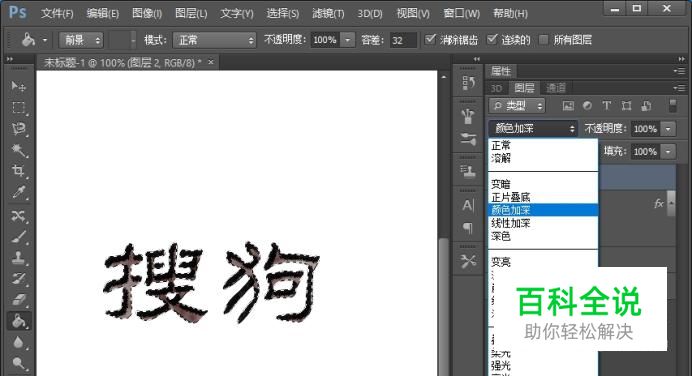The height and width of the screenshot is (376, 692).
Task: Choose 变亮 blend mode
Action: (543, 262)
